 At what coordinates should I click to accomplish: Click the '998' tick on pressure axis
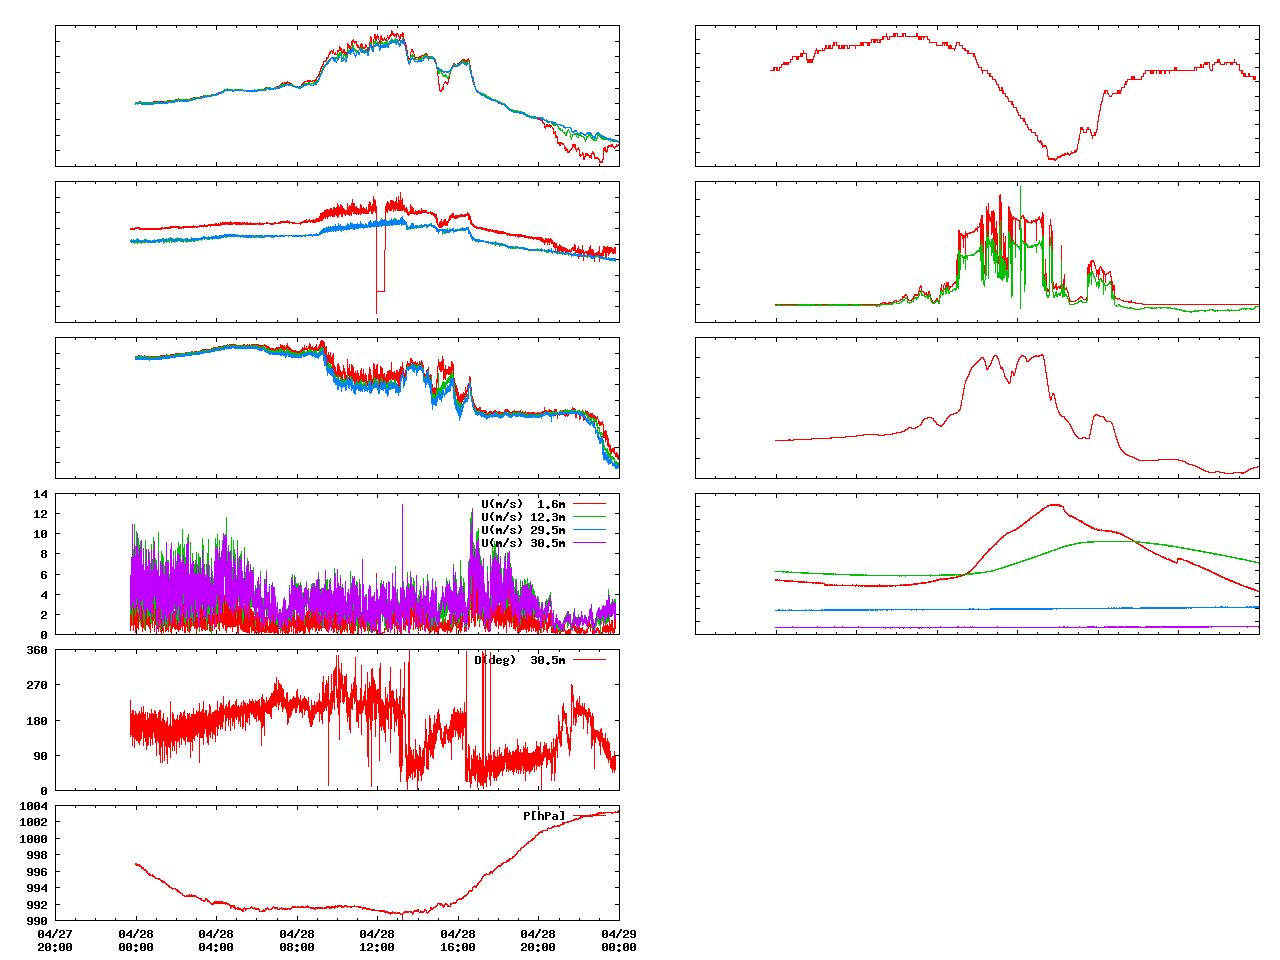point(37,855)
